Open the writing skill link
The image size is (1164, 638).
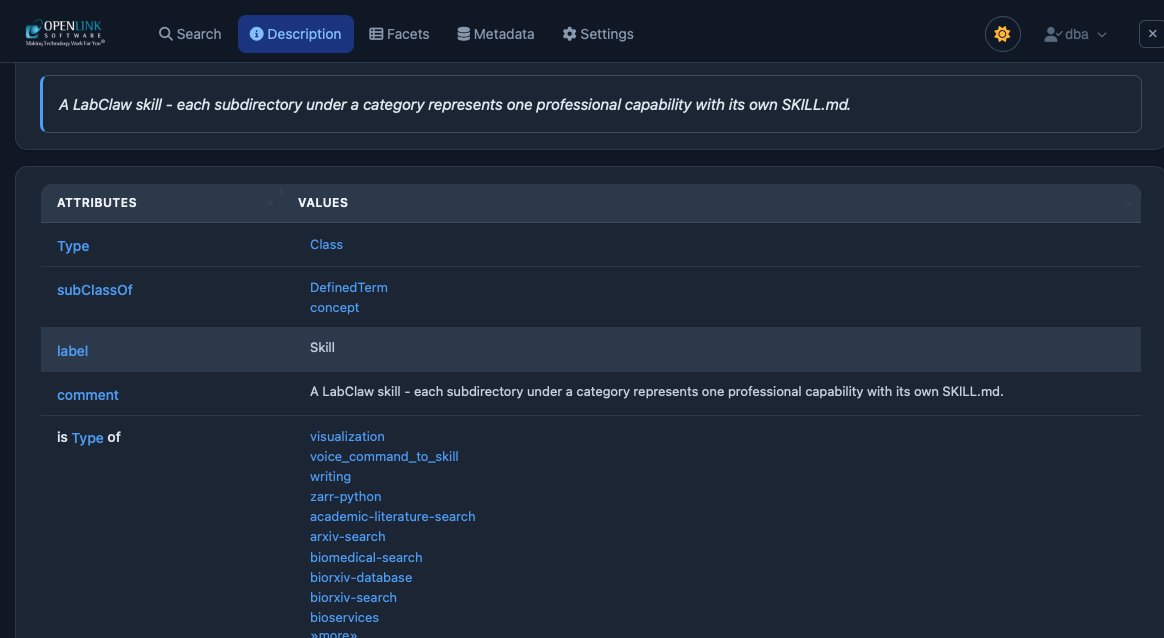pos(330,477)
